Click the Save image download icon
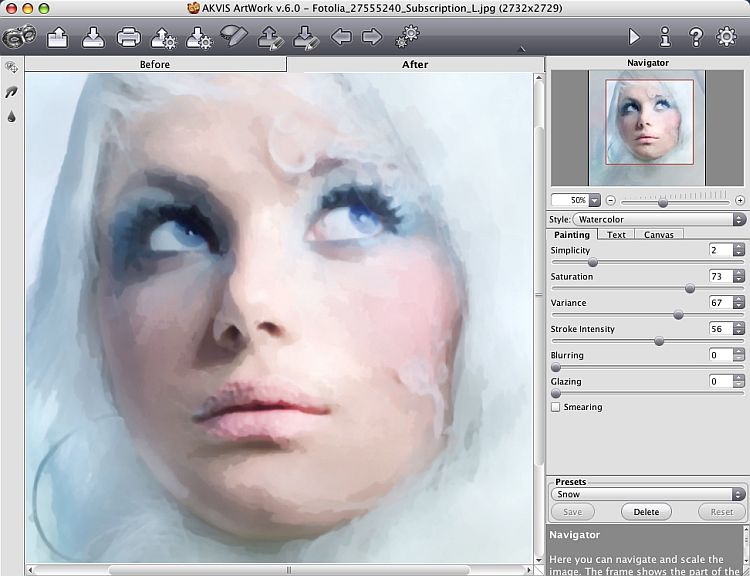This screenshot has width=750, height=576. point(92,38)
